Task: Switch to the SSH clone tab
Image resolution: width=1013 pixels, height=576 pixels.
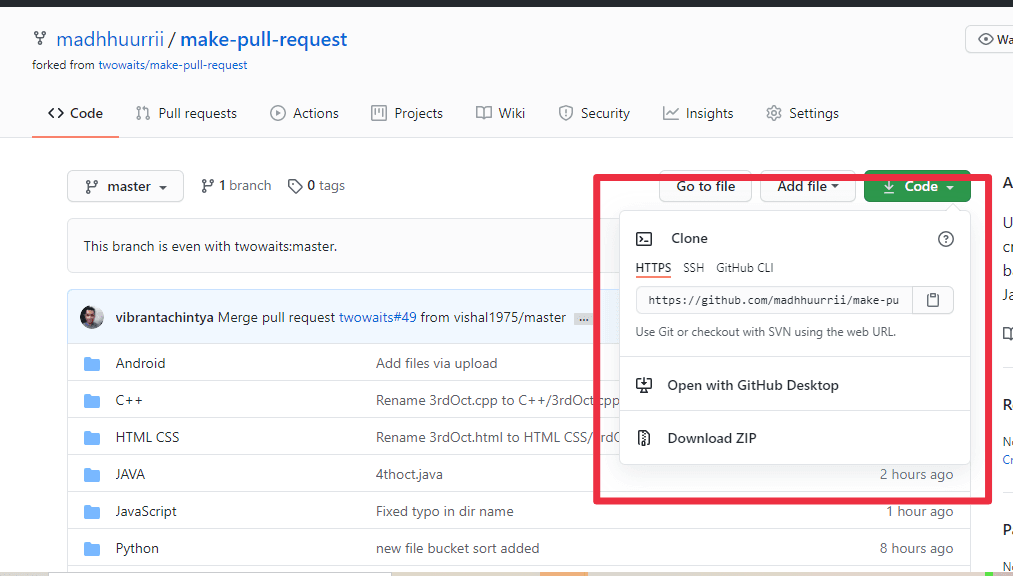Action: pyautogui.click(x=693, y=268)
